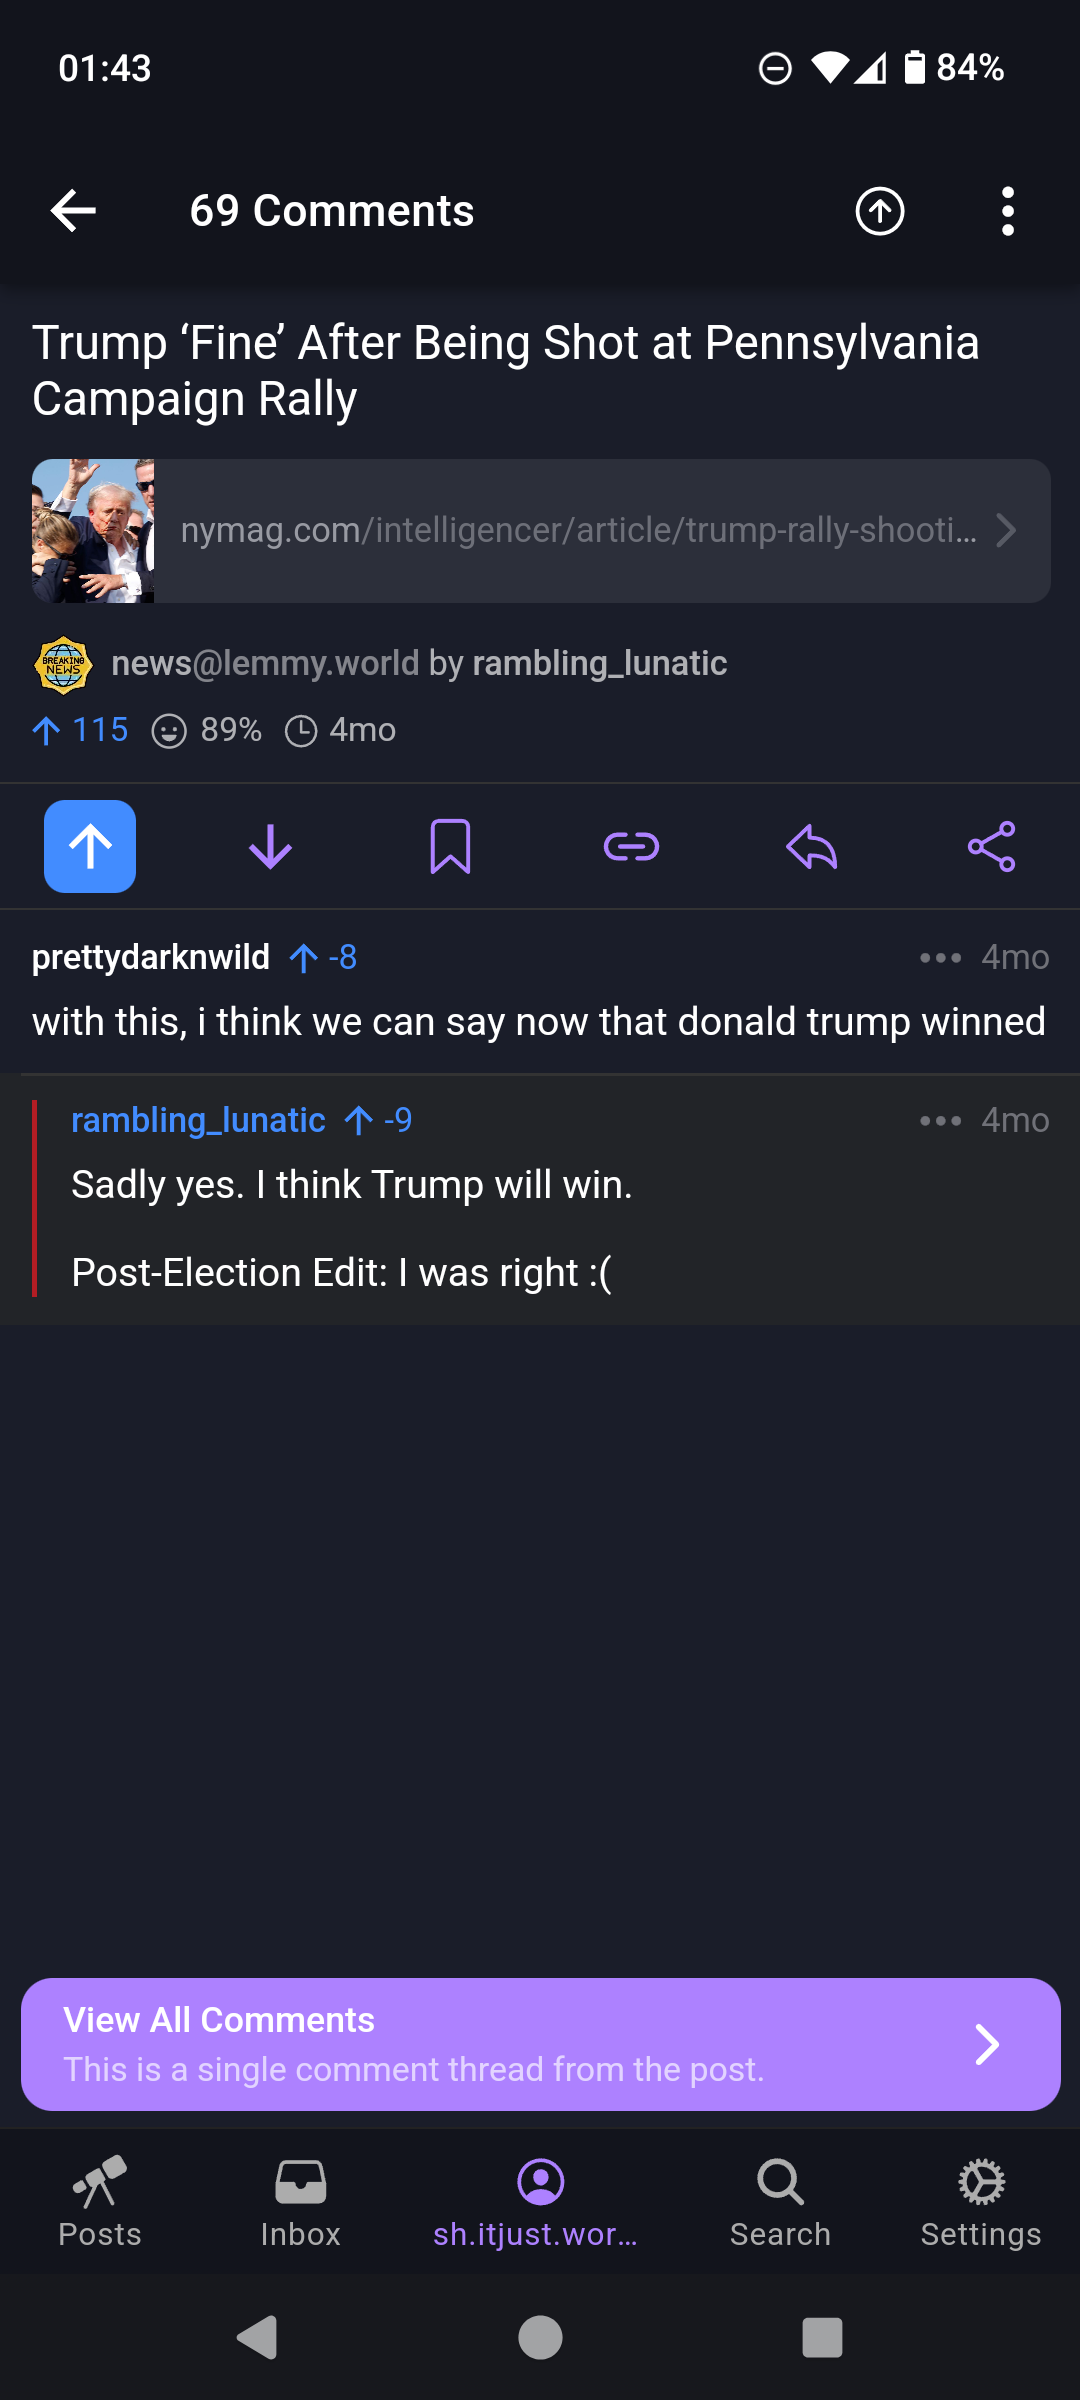Share the post

[991, 847]
